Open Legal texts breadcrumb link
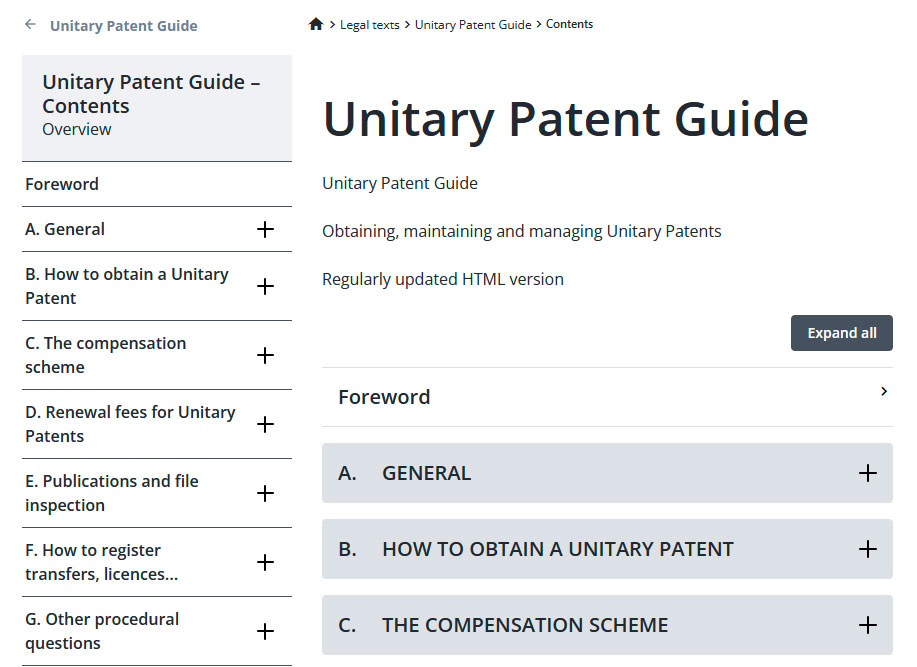 [x=369, y=25]
